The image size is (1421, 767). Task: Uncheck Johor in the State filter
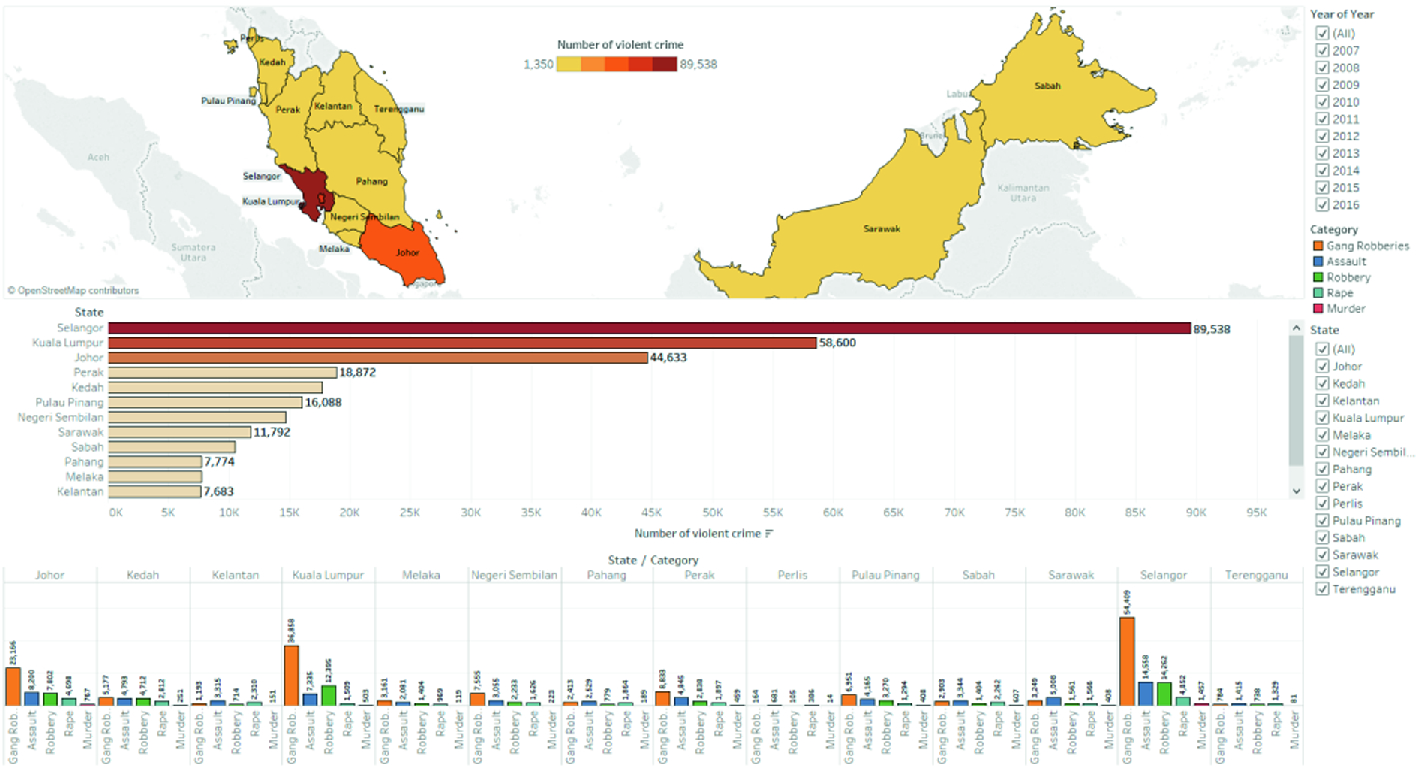click(x=1322, y=366)
